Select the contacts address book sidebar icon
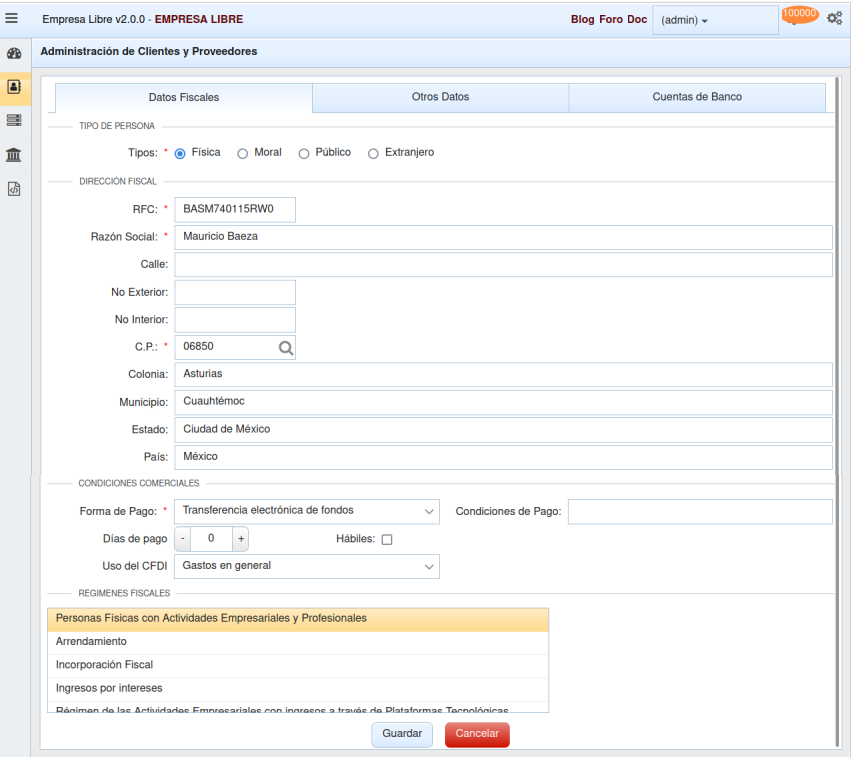This screenshot has height=758, width=851. point(14,87)
